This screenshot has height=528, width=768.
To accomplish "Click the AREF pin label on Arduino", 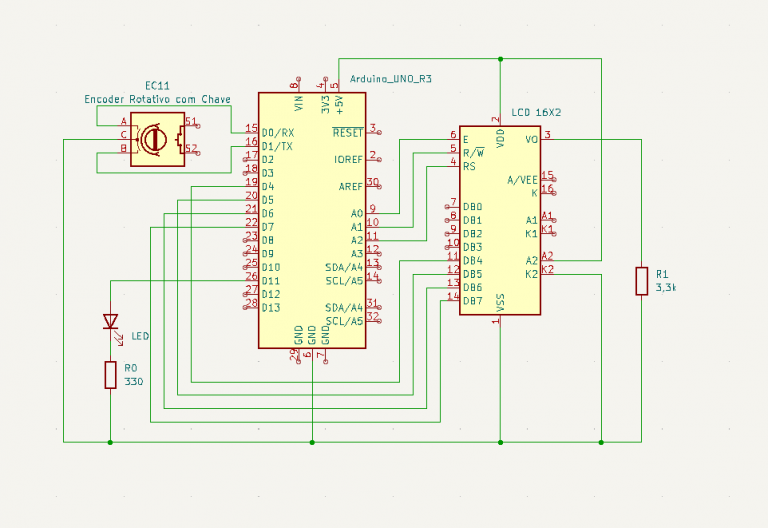I will click(x=350, y=186).
